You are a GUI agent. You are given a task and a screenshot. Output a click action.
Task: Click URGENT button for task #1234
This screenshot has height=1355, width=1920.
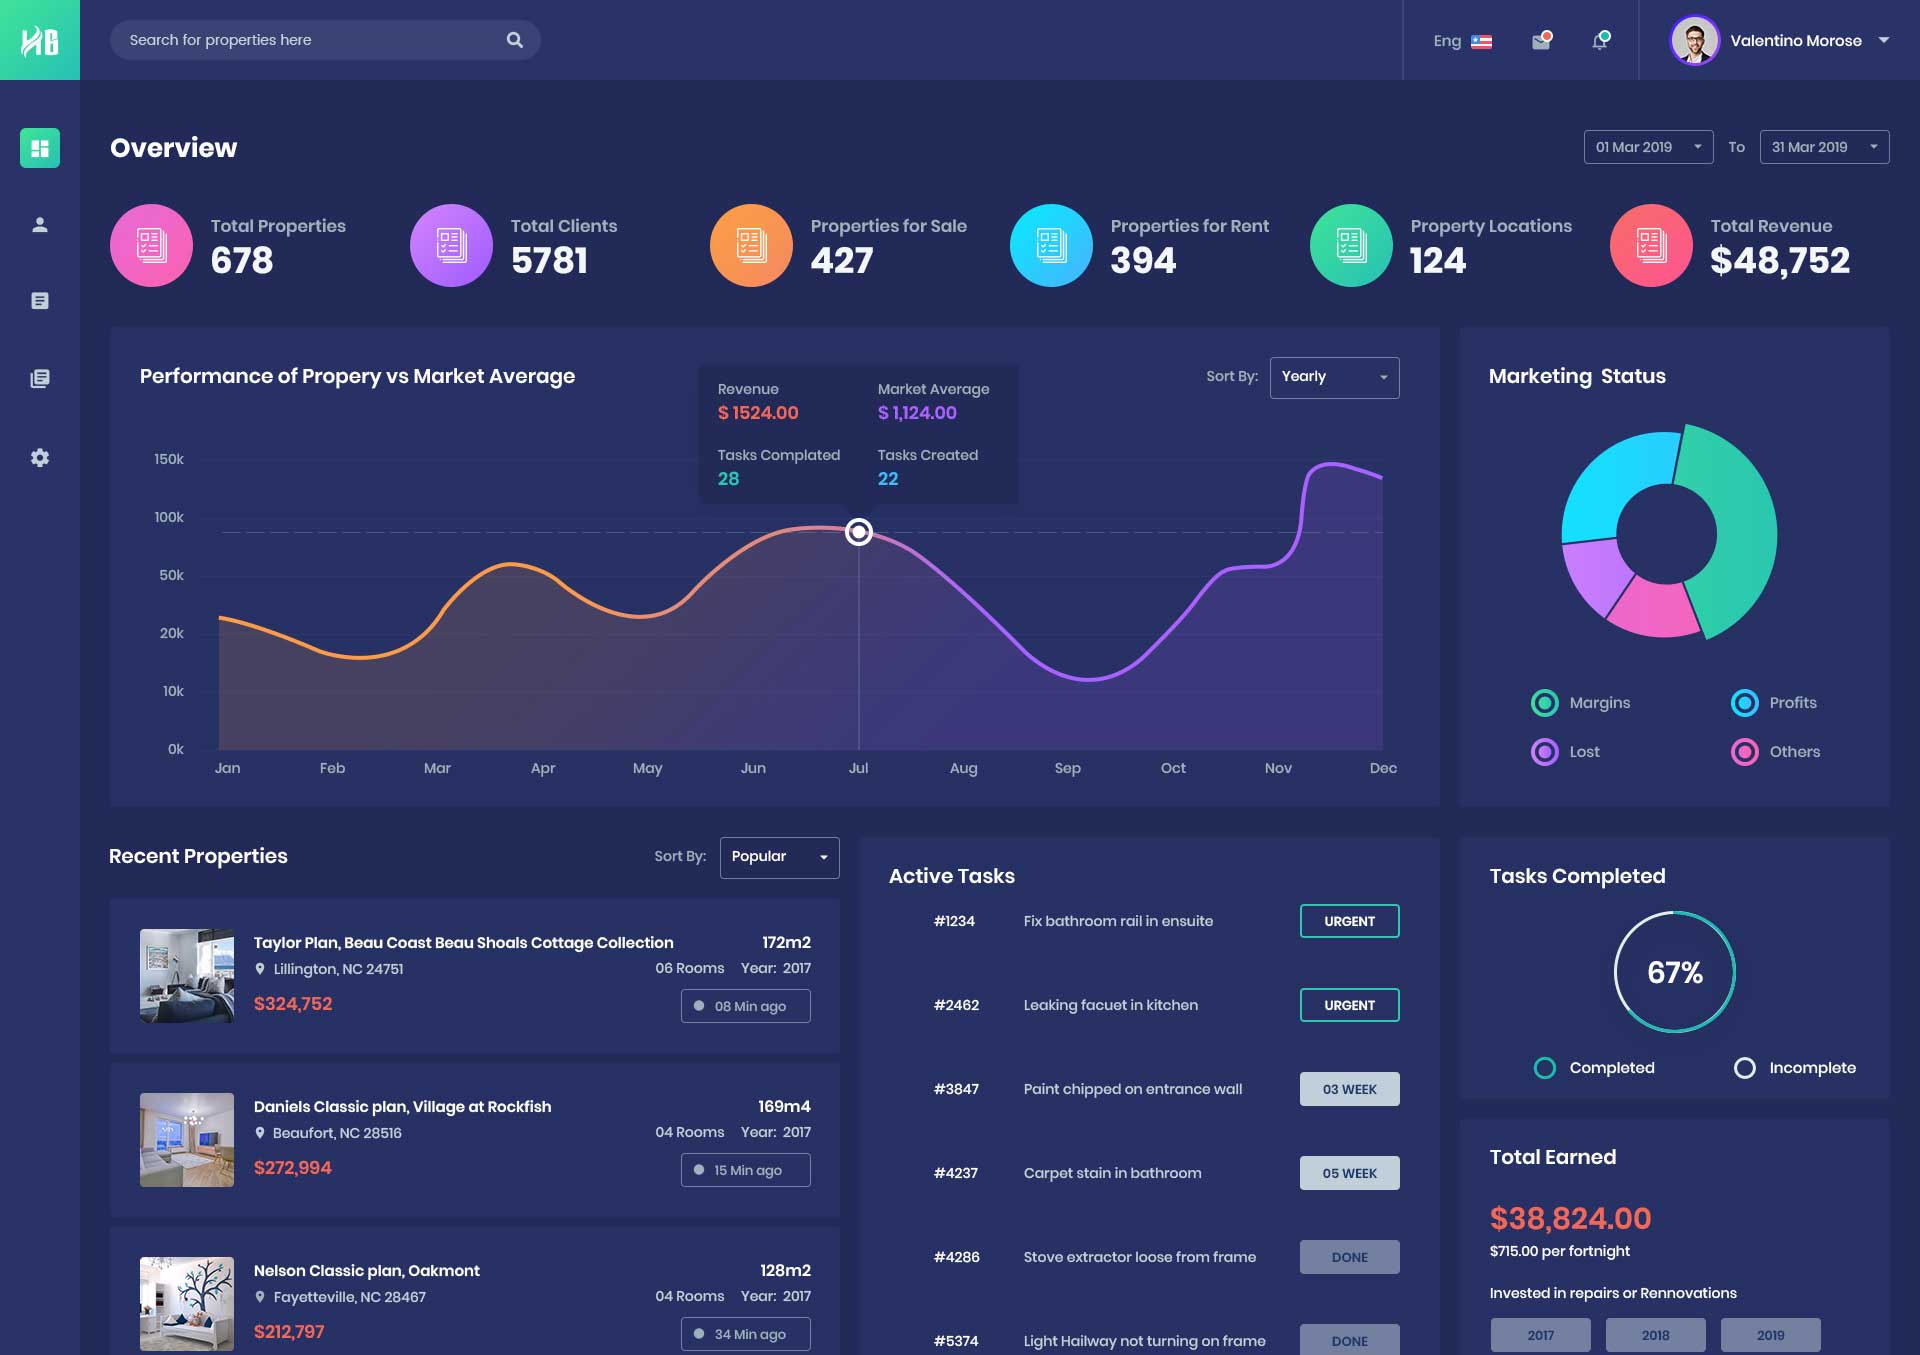pos(1349,921)
